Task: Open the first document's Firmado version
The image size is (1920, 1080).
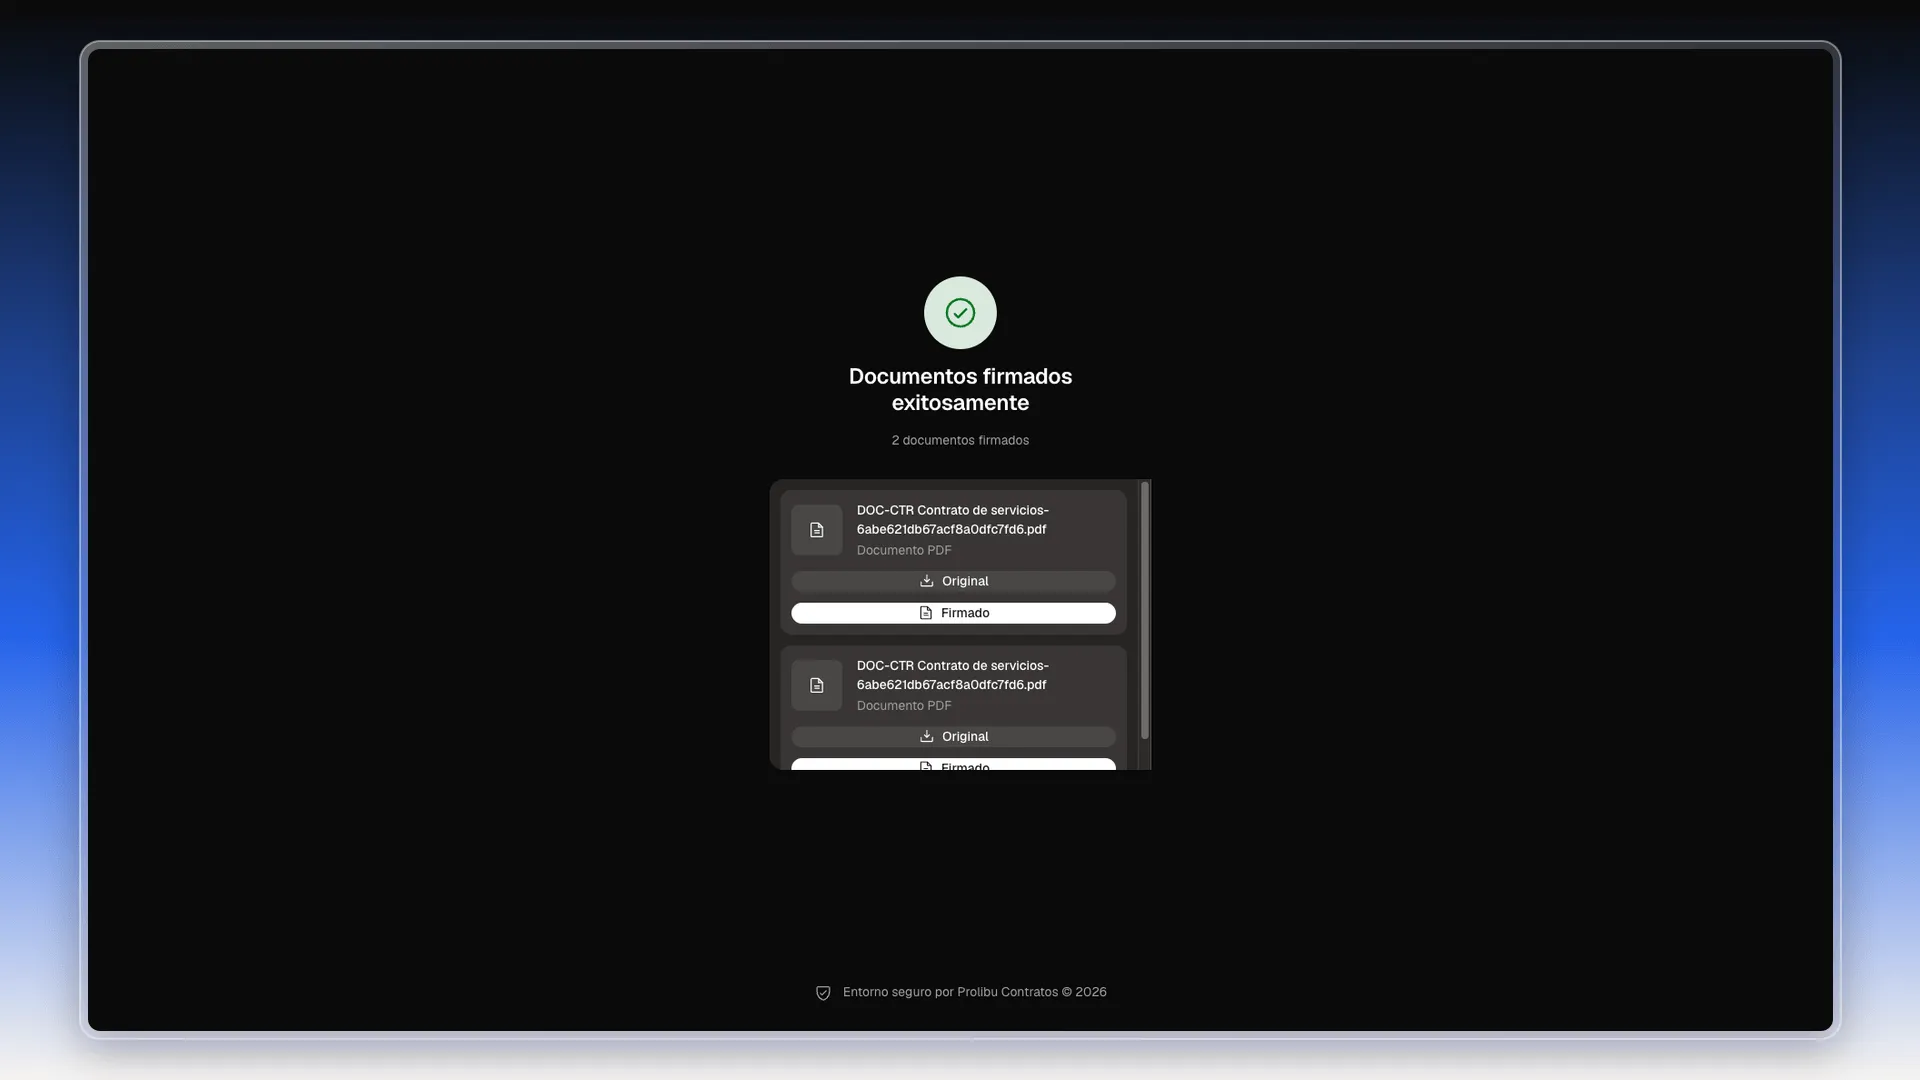Action: coord(953,613)
